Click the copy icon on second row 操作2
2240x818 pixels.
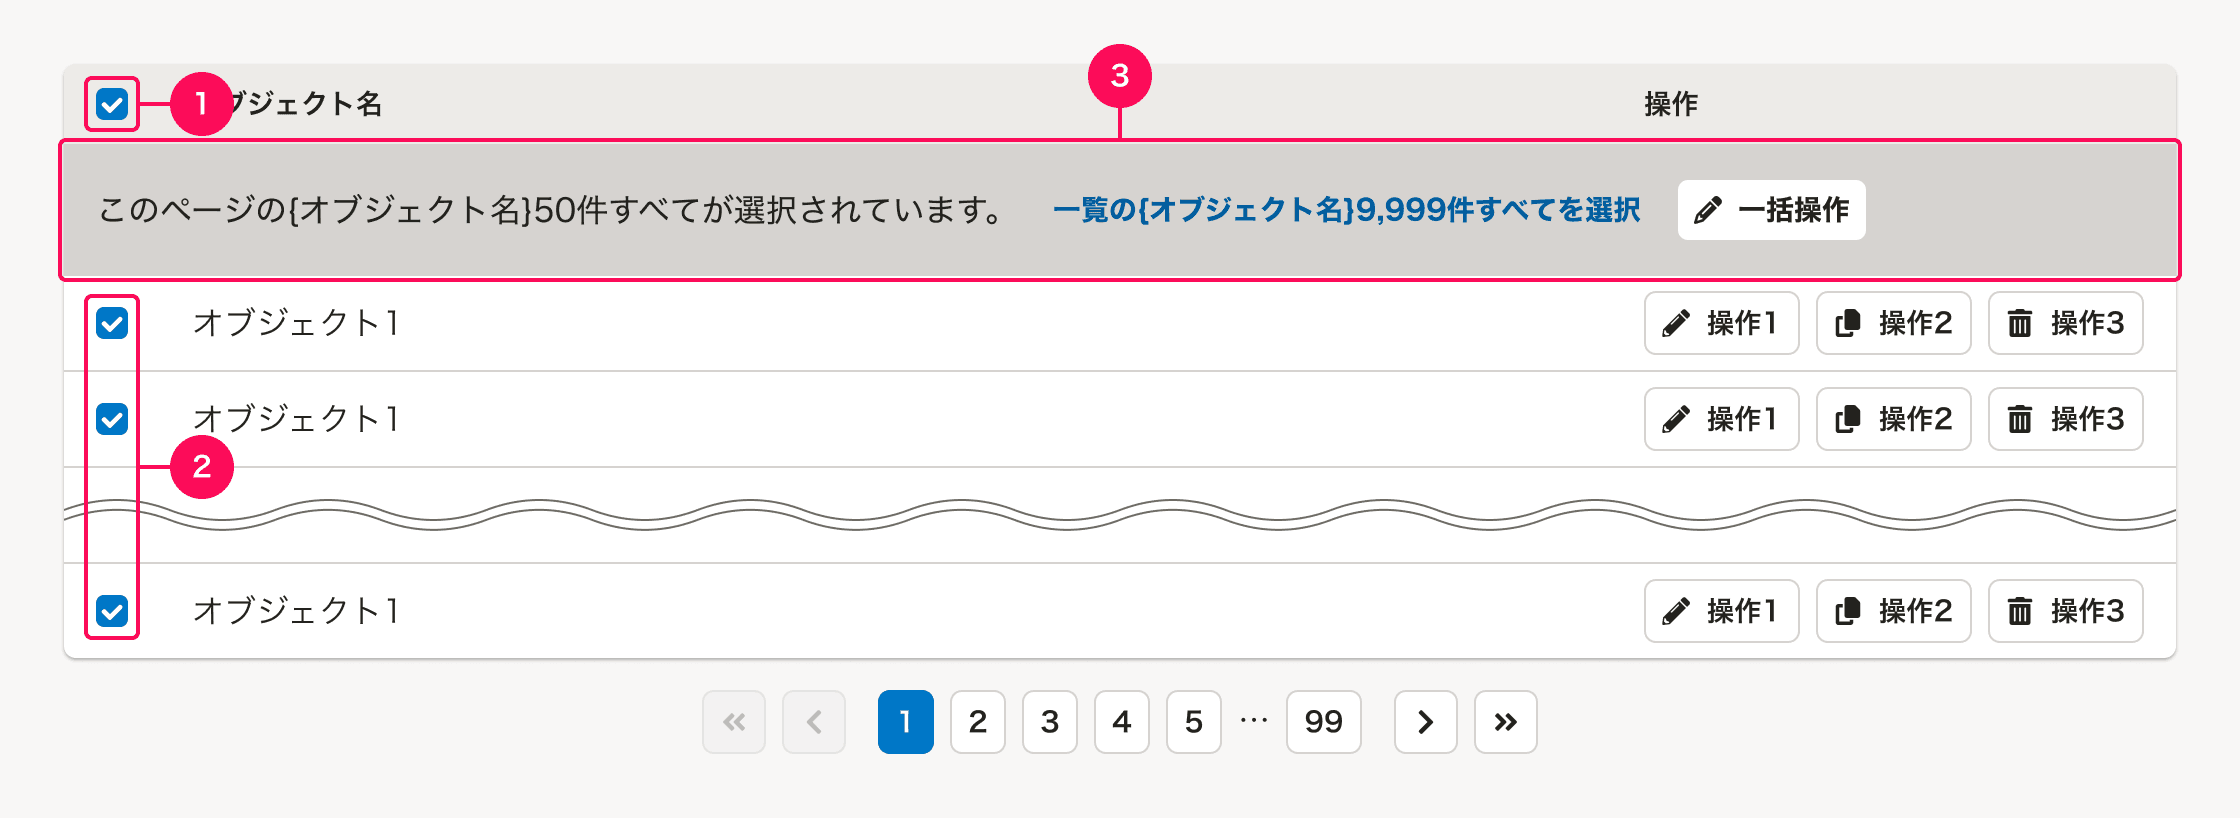click(x=1849, y=419)
